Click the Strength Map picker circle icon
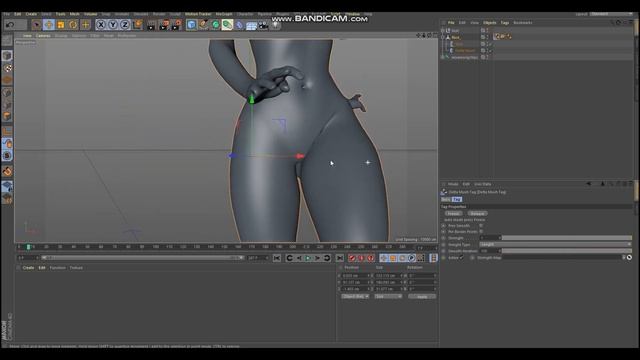 coord(629,258)
